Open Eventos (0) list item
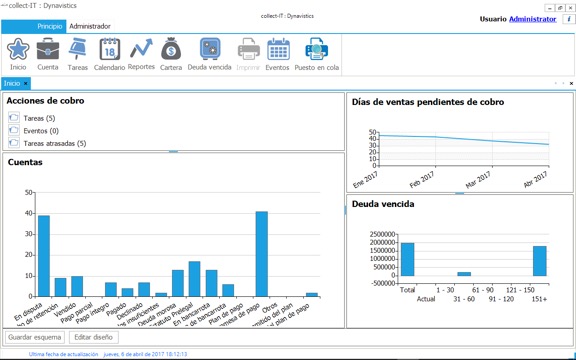The image size is (576, 360). point(41,131)
